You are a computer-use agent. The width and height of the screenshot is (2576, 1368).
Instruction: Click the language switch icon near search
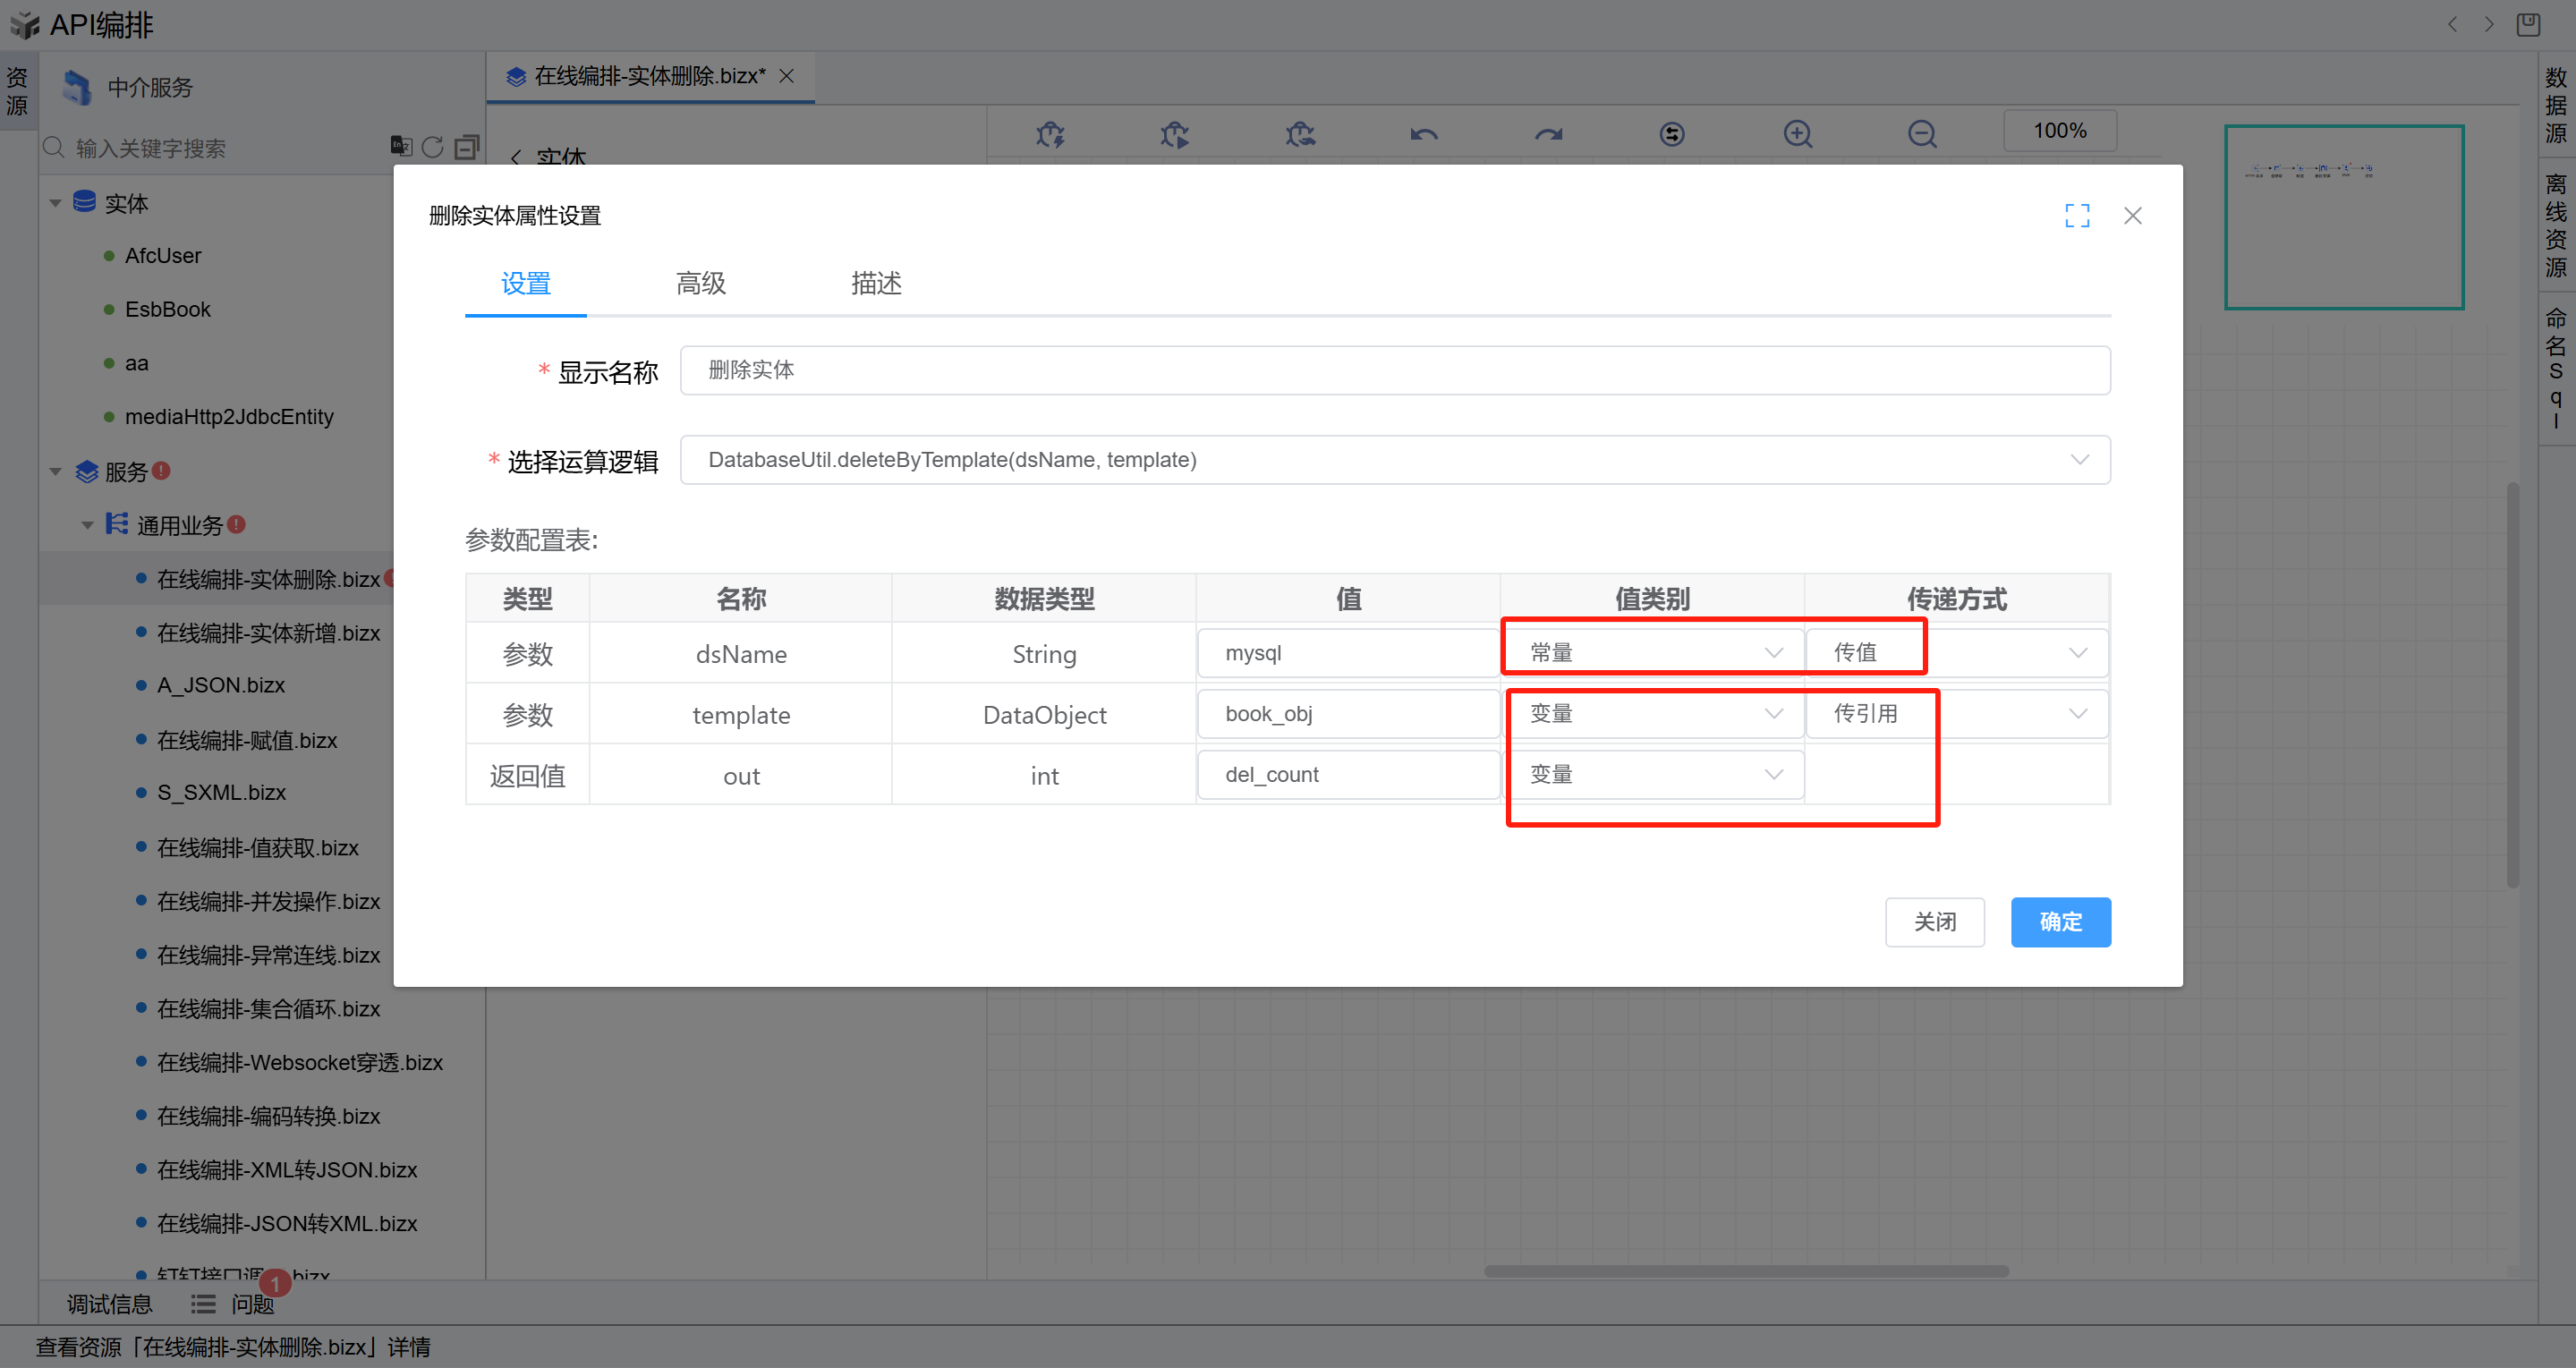(400, 146)
